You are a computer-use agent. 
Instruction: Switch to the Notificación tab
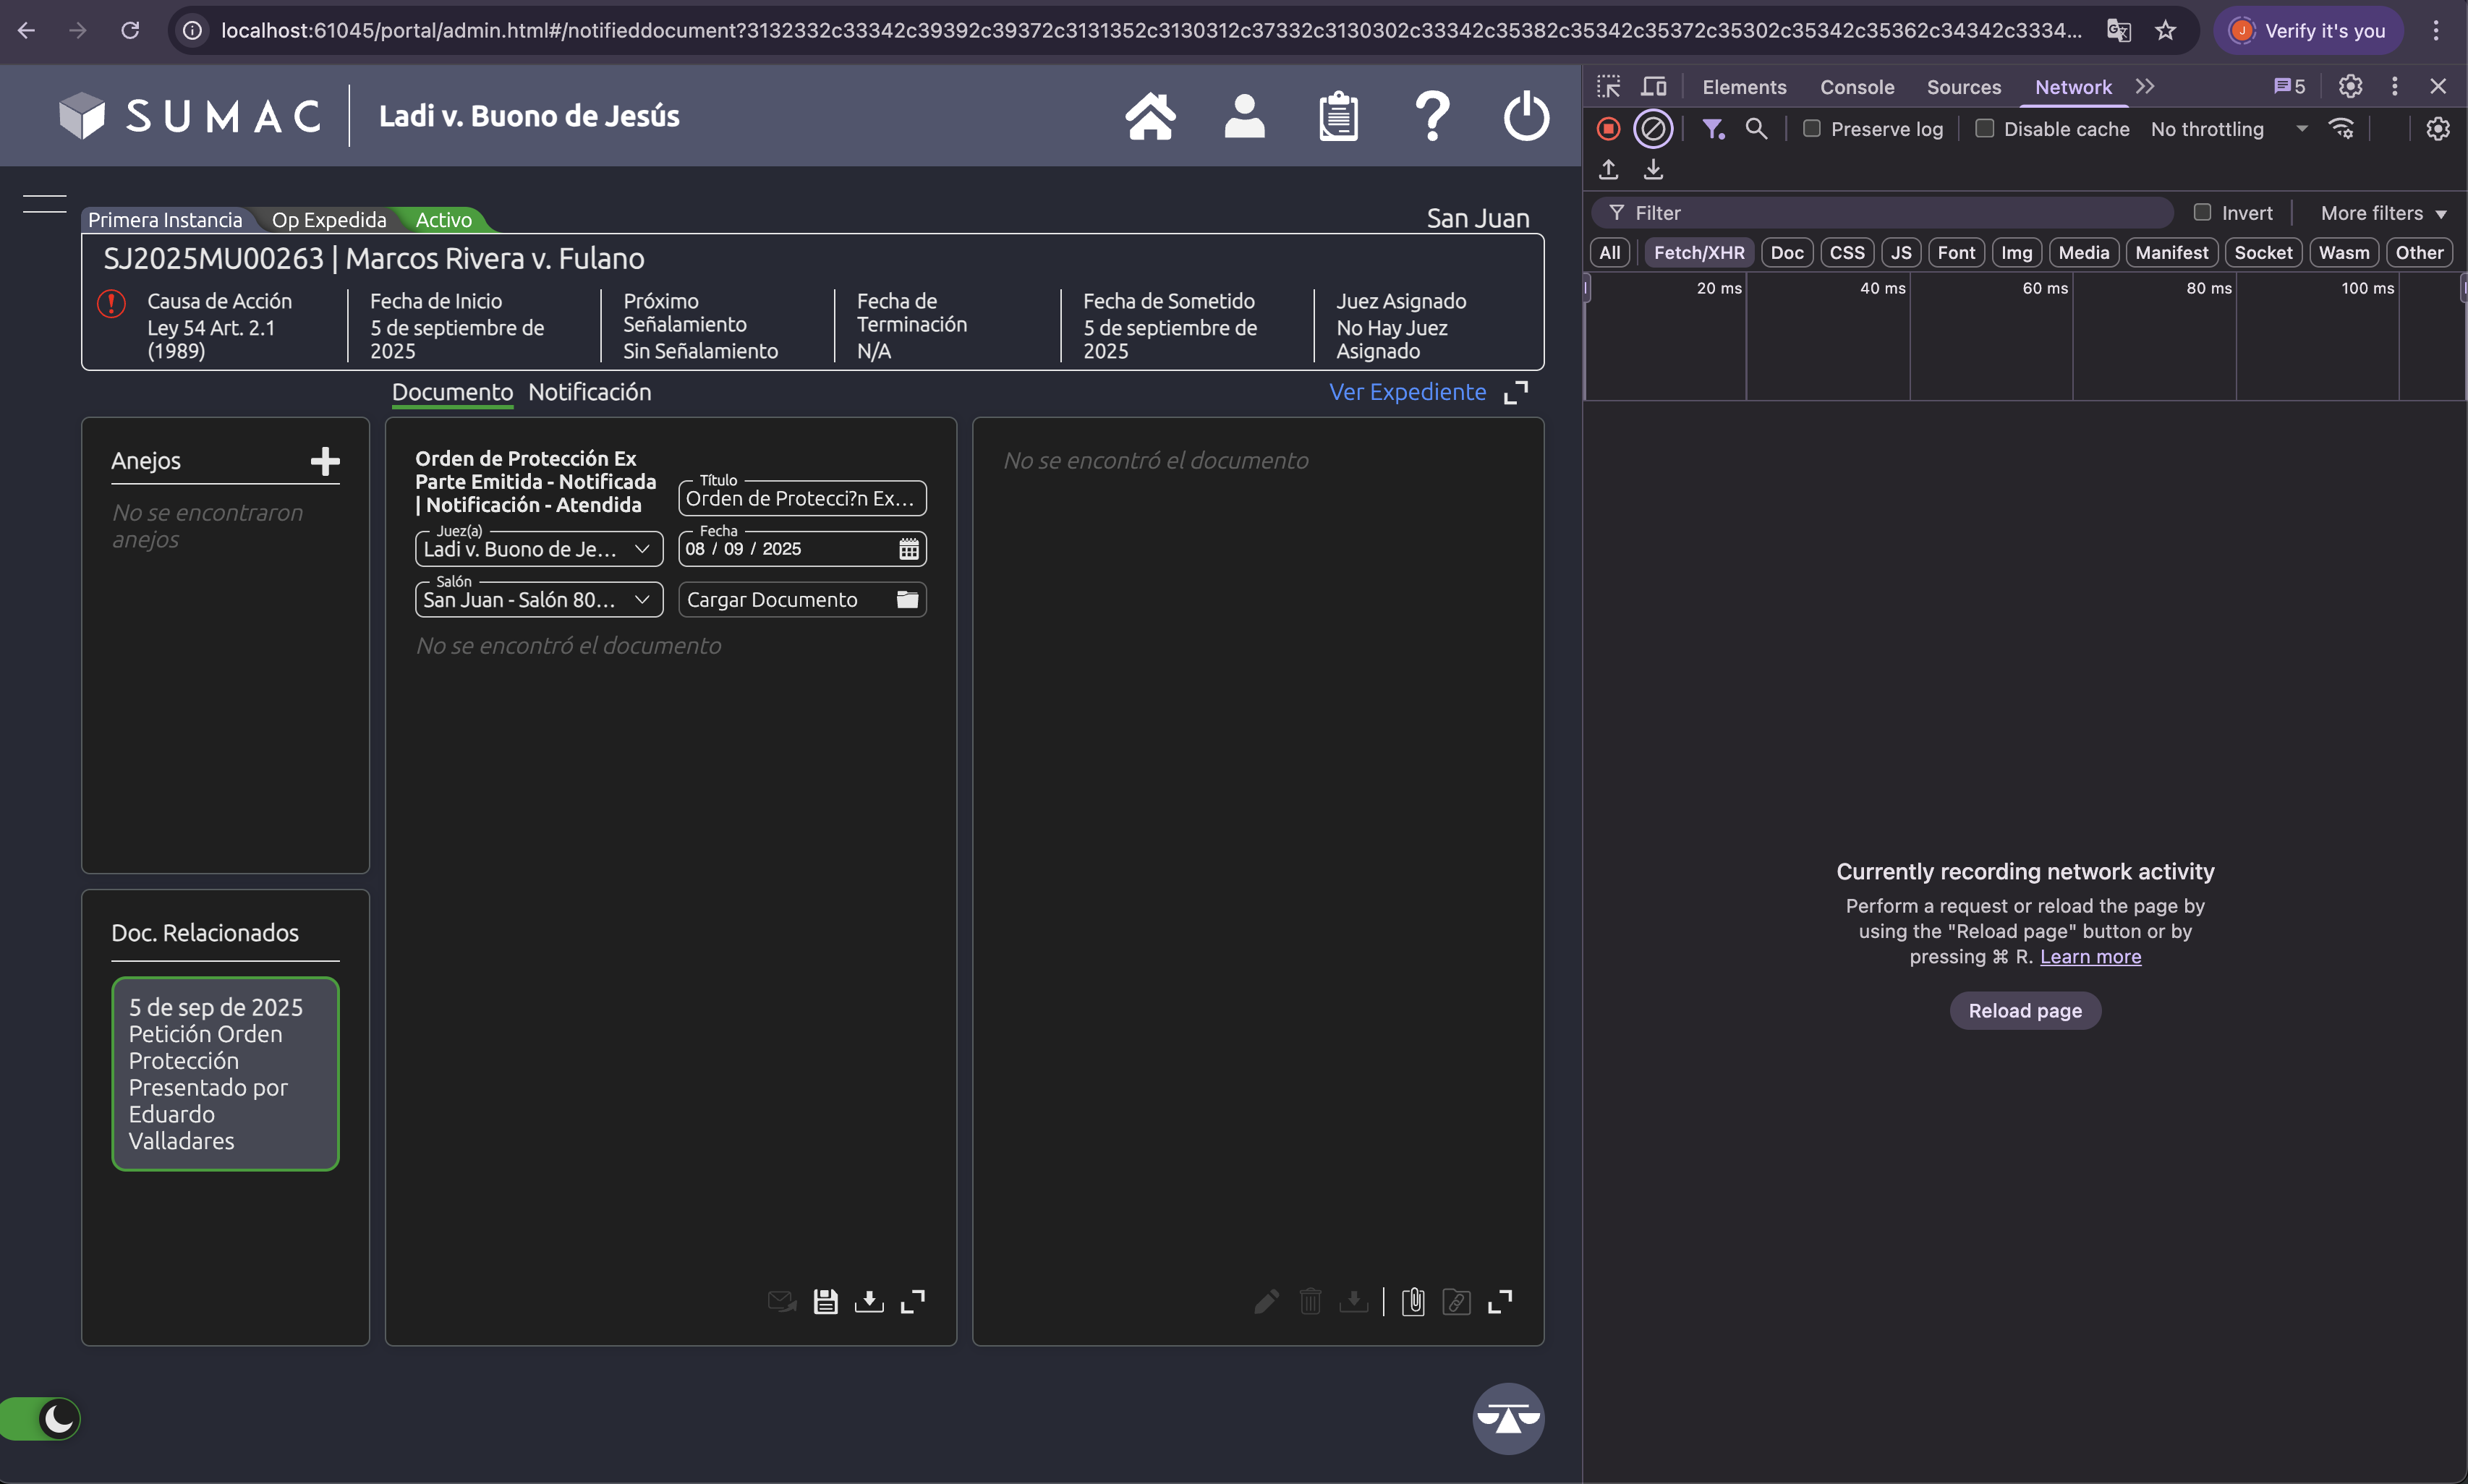point(589,392)
